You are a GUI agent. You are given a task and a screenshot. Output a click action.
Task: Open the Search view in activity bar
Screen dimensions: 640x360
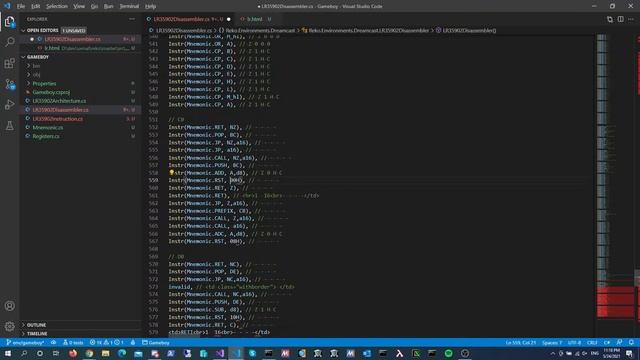(x=10, y=42)
